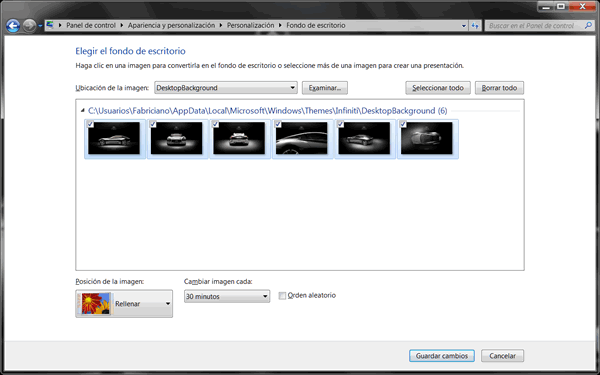Select the fifth angled car thumbnail
Screen dimensions: 600x375
coord(364,139)
